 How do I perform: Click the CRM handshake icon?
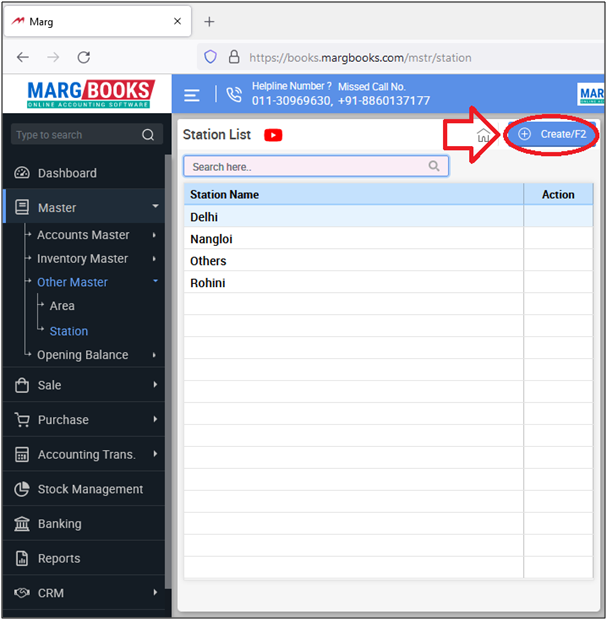(22, 593)
